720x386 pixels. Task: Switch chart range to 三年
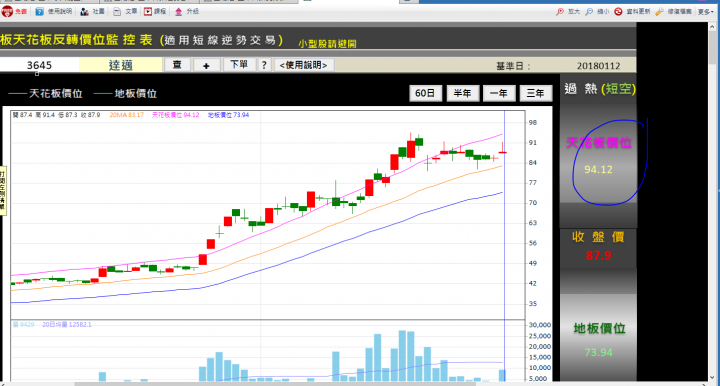(x=535, y=93)
